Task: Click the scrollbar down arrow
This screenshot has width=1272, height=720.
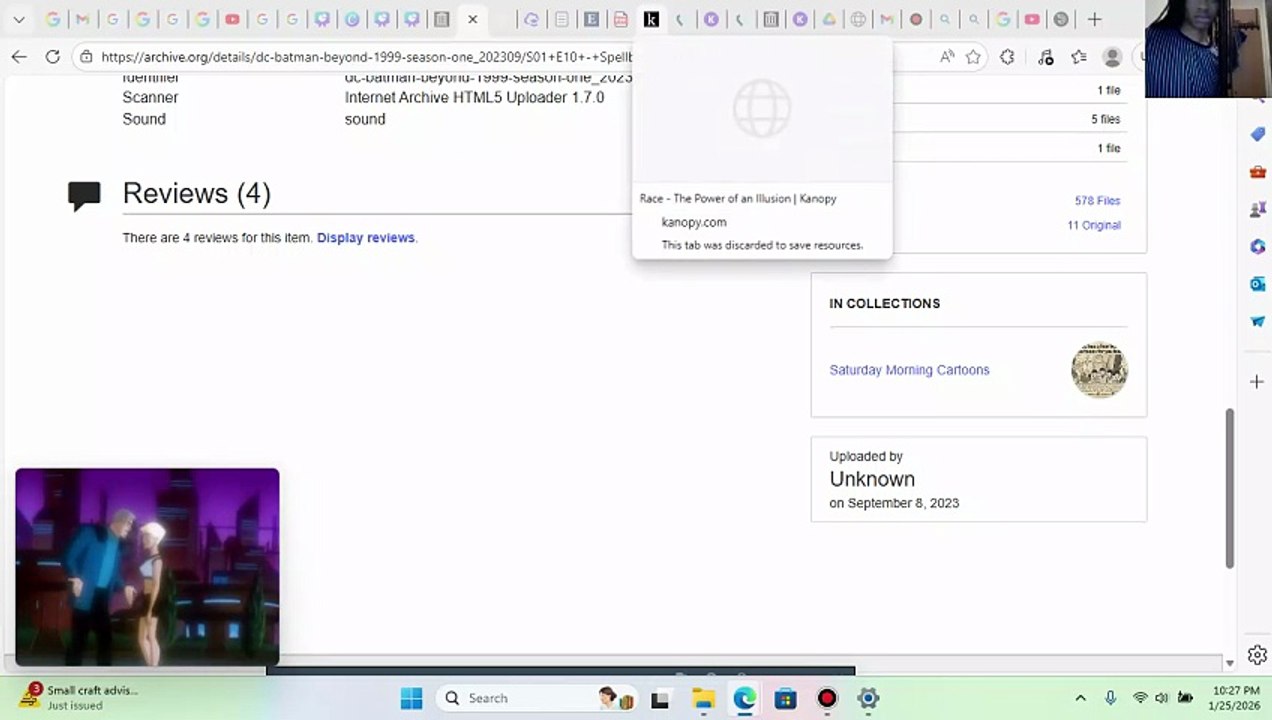Action: 1230,663
